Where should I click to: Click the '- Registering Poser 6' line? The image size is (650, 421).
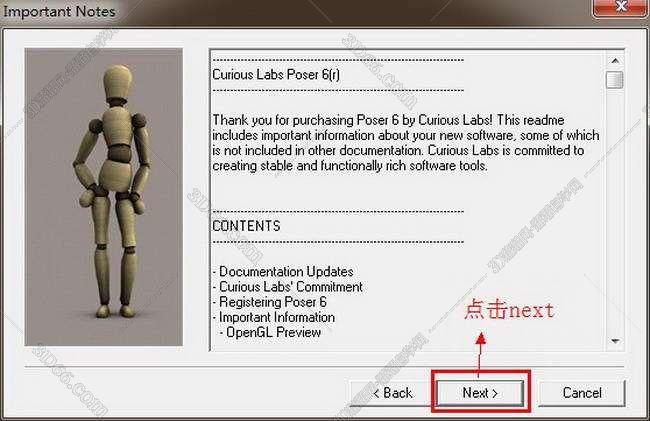(269, 302)
